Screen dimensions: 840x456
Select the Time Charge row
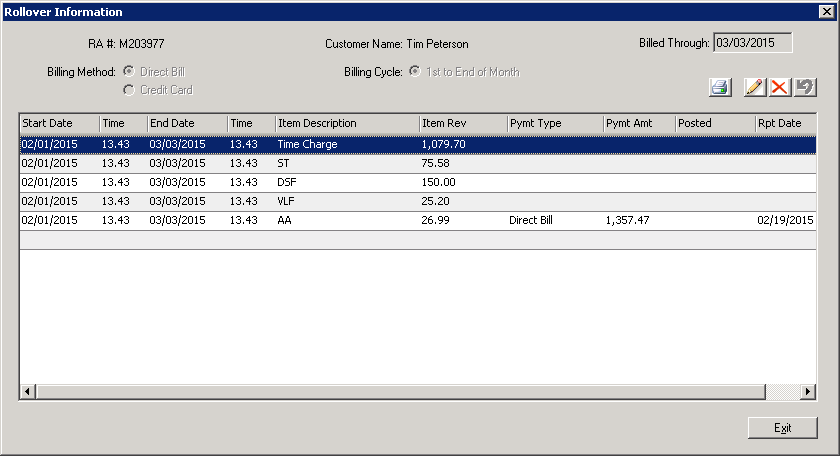click(418, 144)
